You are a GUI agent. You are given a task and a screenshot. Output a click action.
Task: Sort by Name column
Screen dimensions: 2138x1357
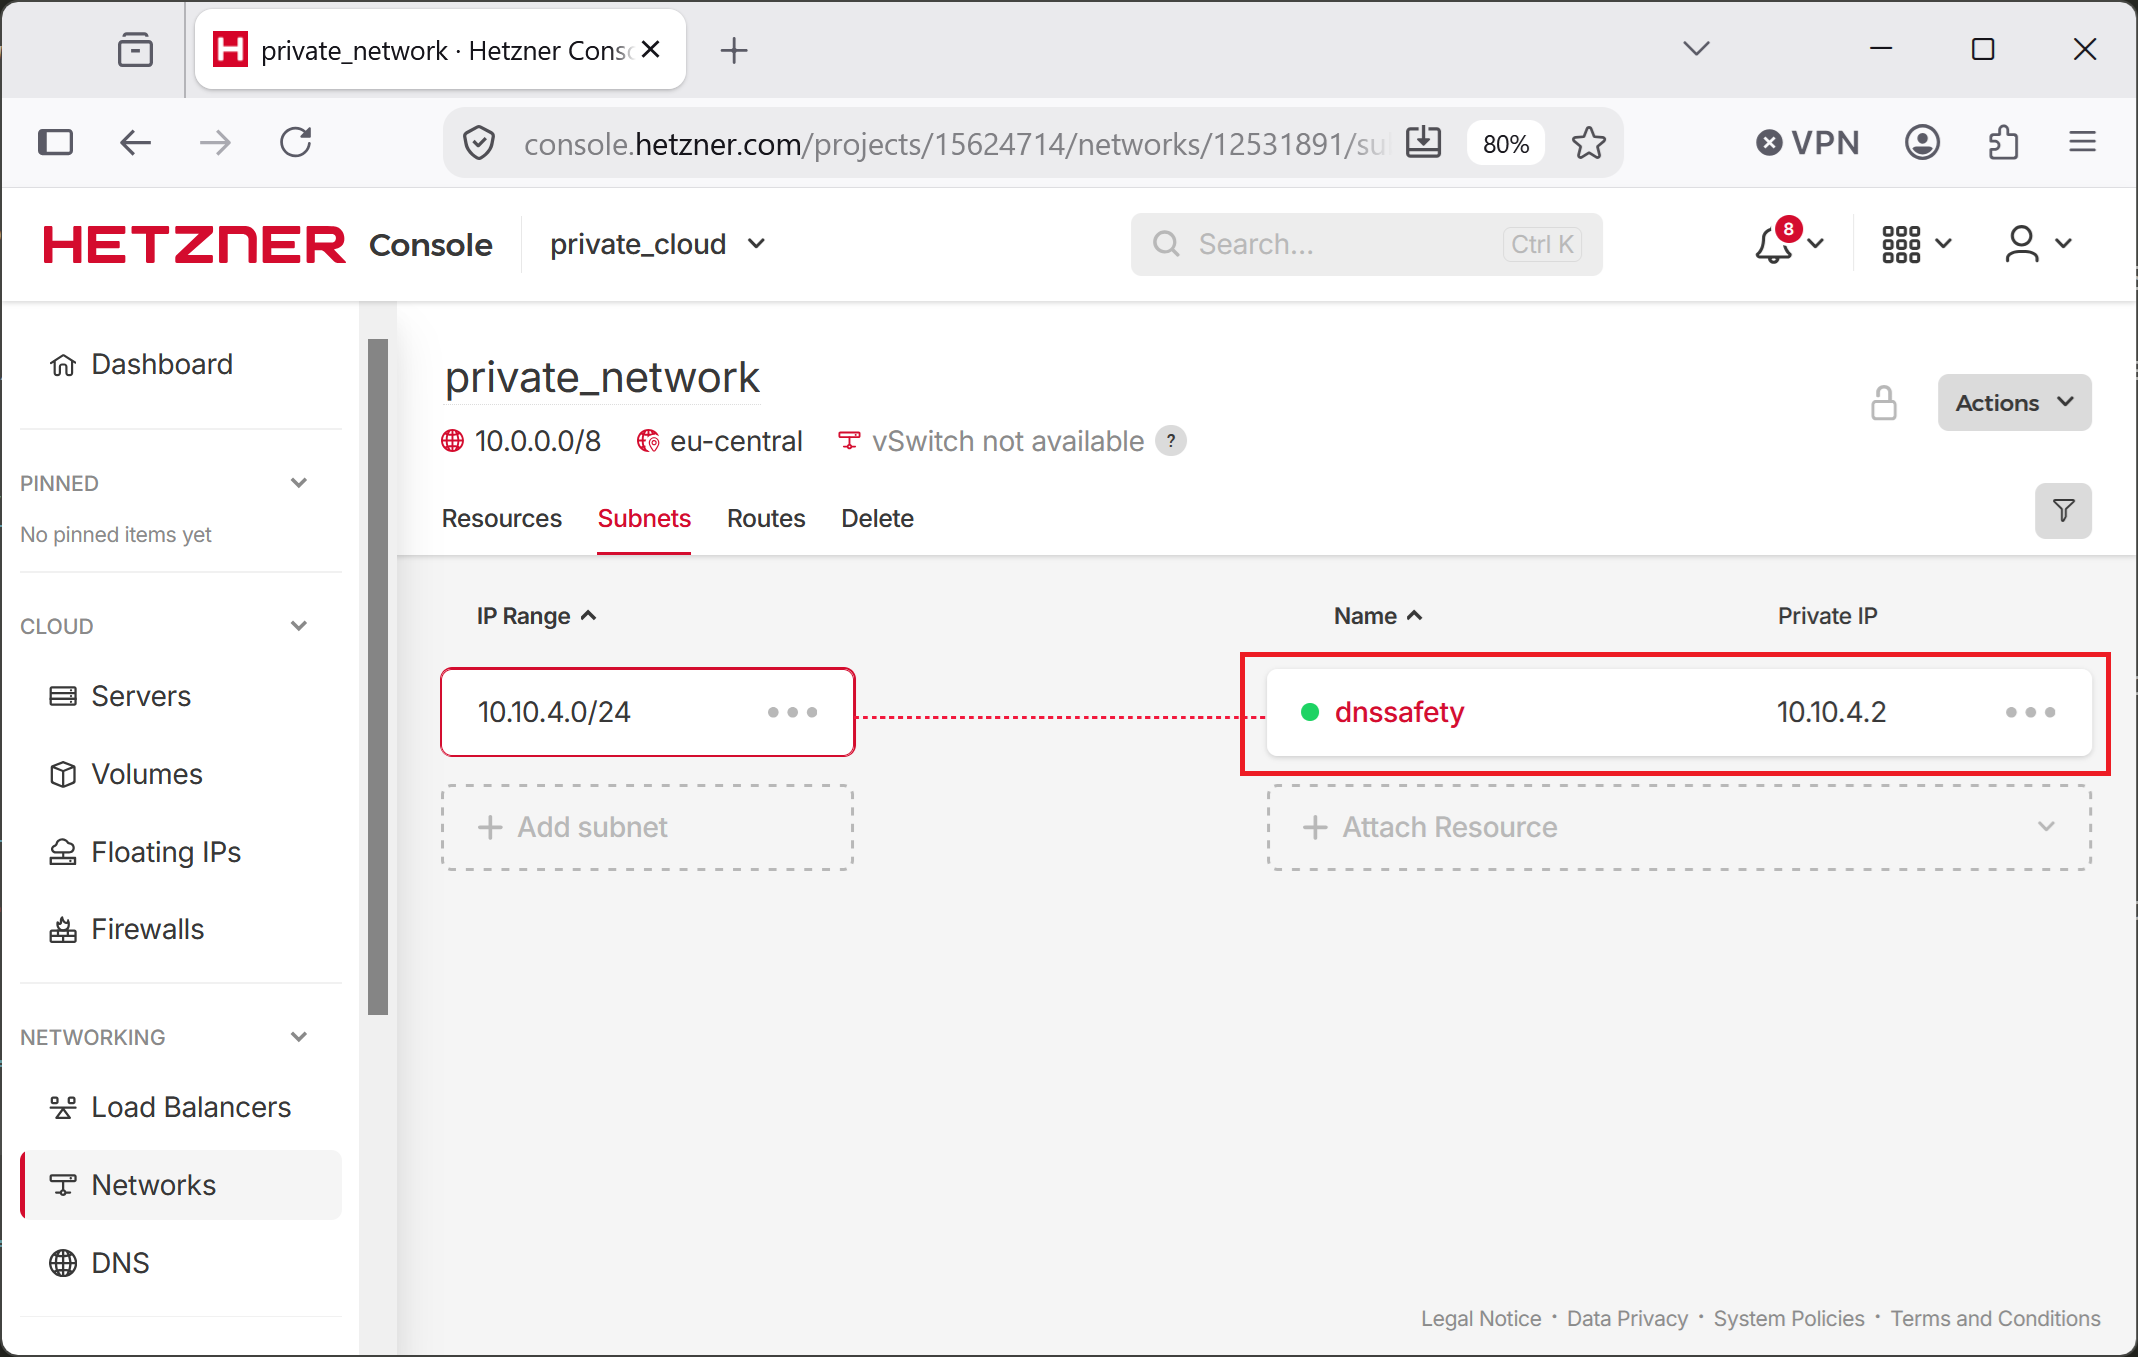1378,616
